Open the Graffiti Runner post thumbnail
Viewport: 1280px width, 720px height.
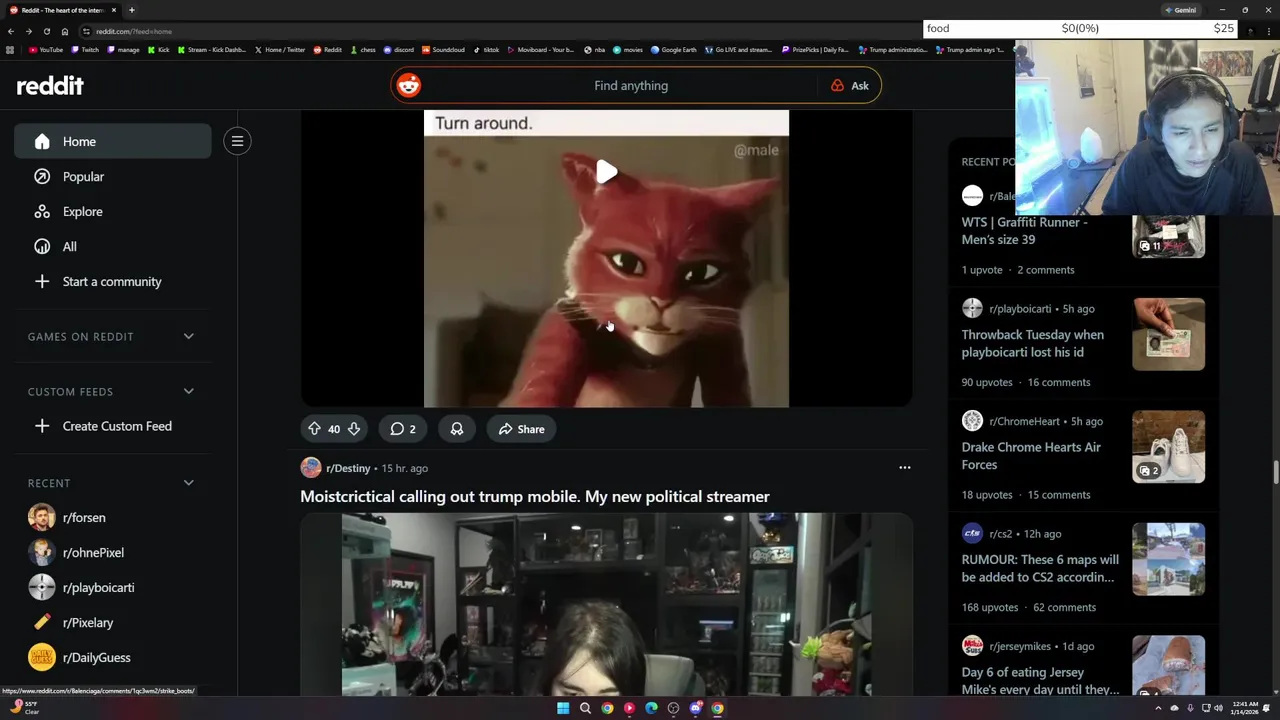1168,238
